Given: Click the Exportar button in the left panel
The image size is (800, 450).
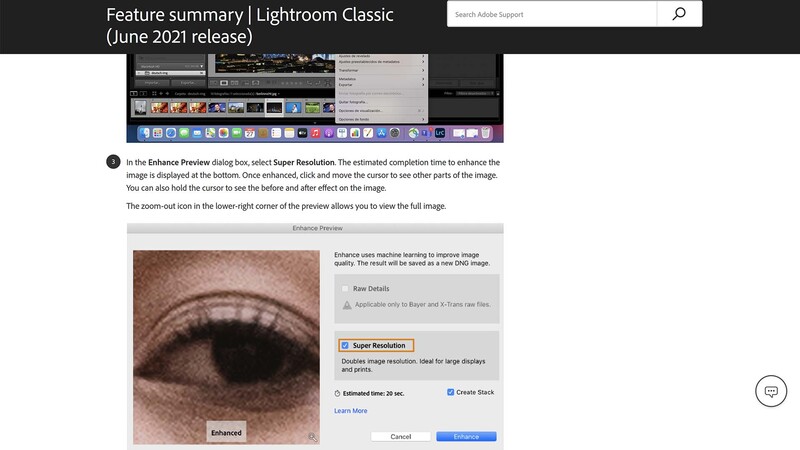Looking at the screenshot, I should tap(188, 83).
